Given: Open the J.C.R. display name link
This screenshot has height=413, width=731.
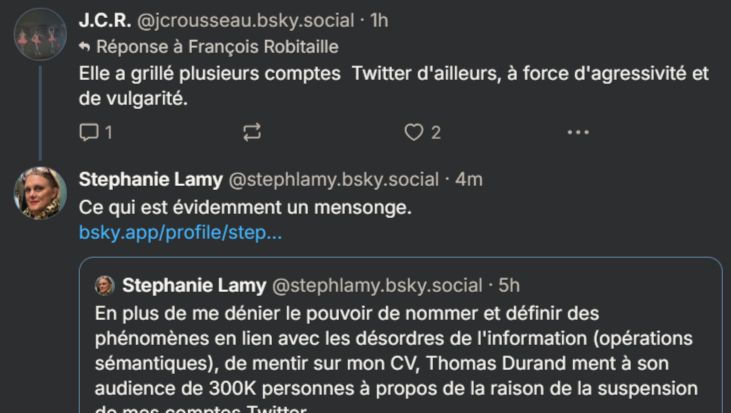Looking at the screenshot, I should [x=105, y=20].
